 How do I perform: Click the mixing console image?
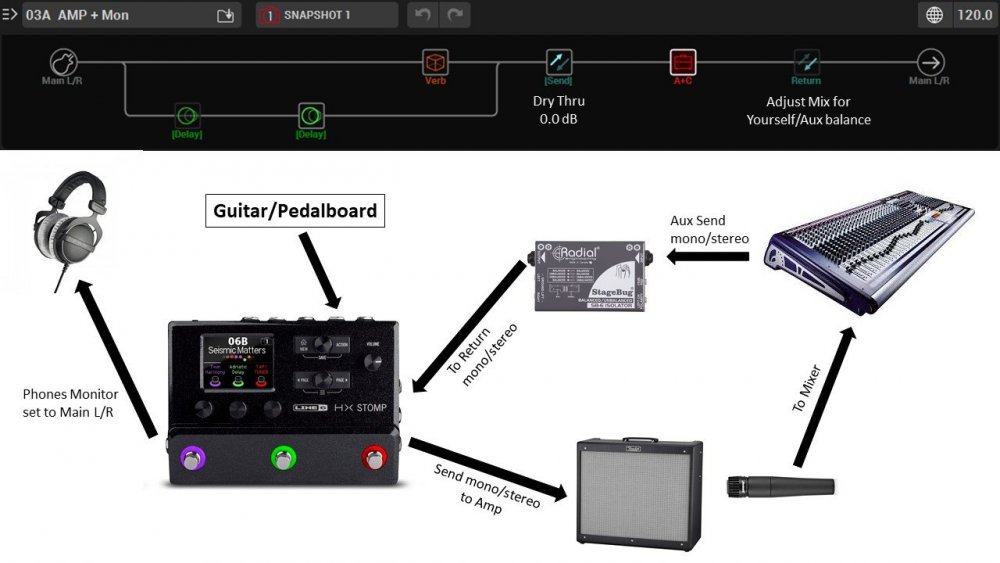870,251
